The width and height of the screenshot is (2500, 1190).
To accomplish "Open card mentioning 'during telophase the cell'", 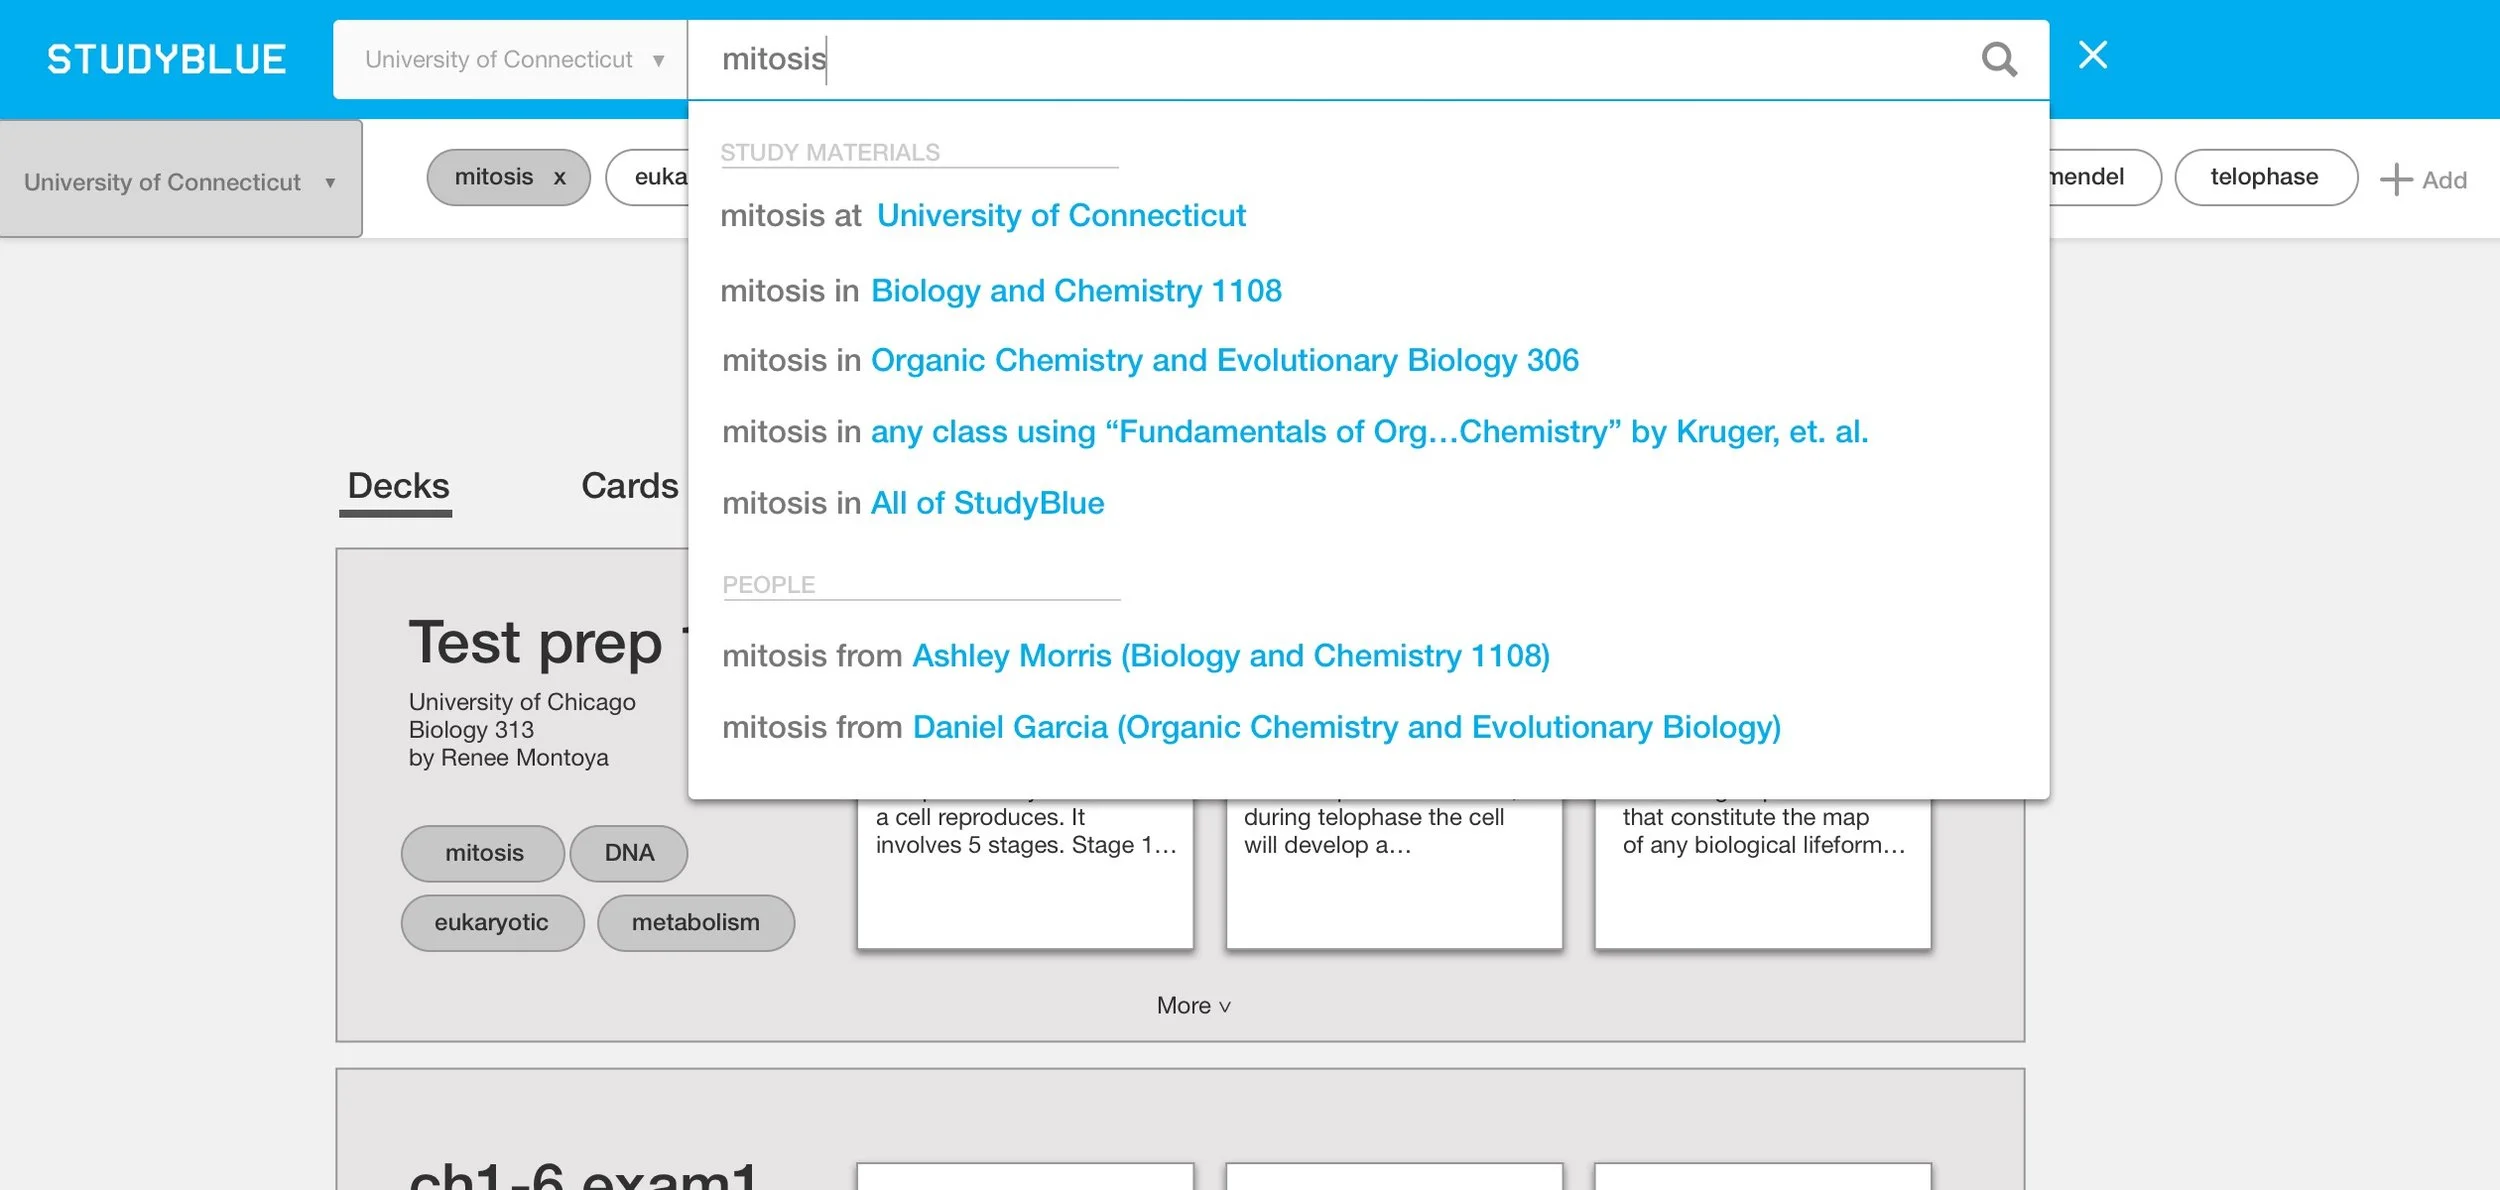I will [1394, 873].
